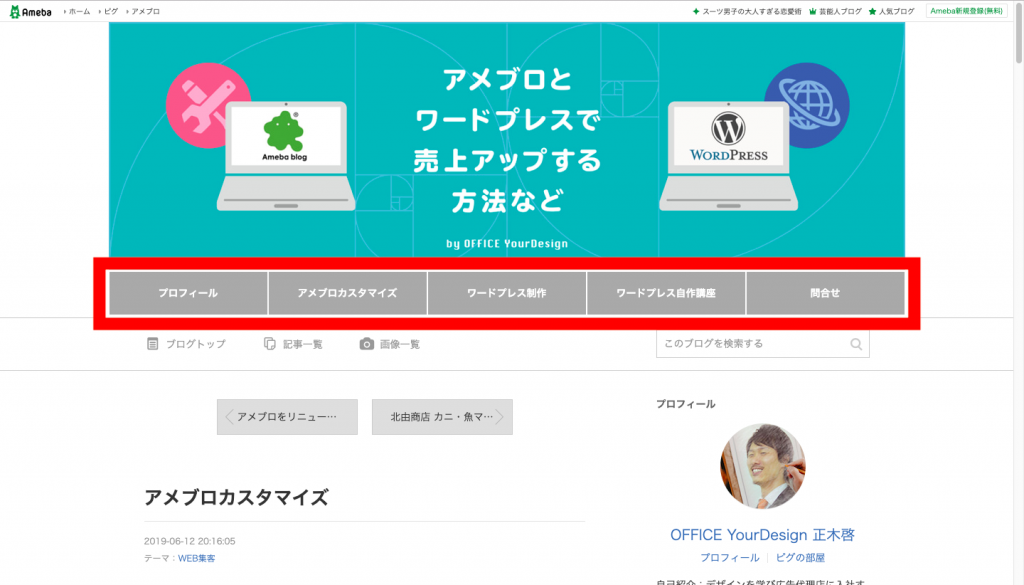Click the WordPress laptop image in banner
Screen dimensions: 1024x585
click(728, 155)
